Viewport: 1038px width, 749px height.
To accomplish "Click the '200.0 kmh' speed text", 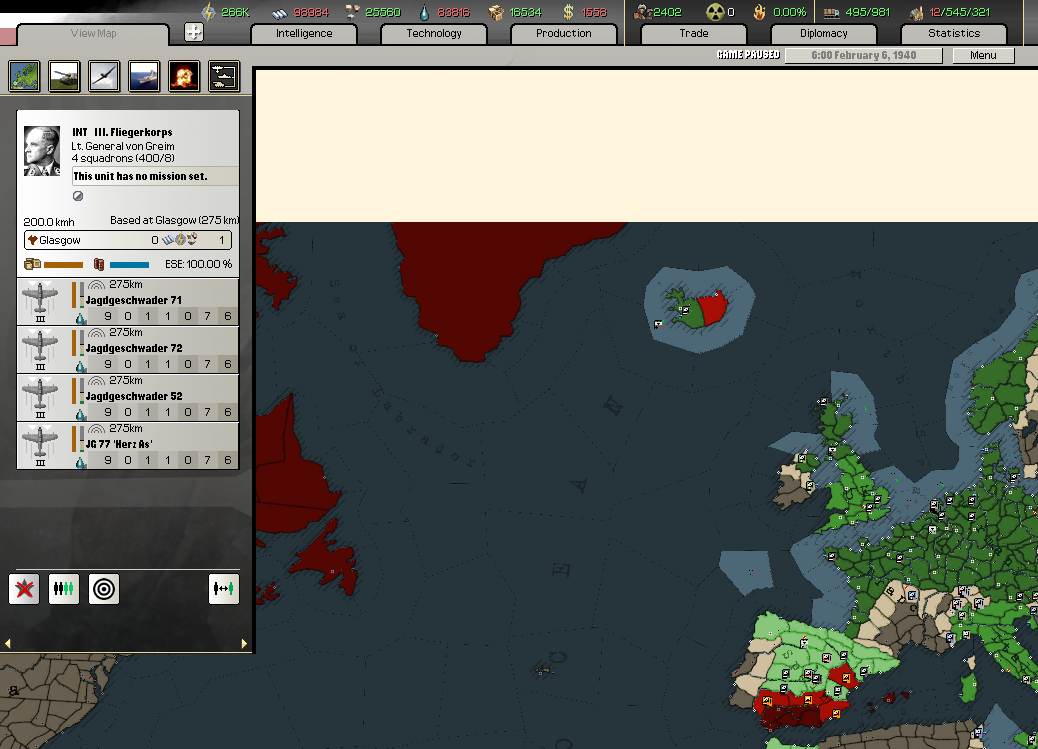I will [49, 222].
